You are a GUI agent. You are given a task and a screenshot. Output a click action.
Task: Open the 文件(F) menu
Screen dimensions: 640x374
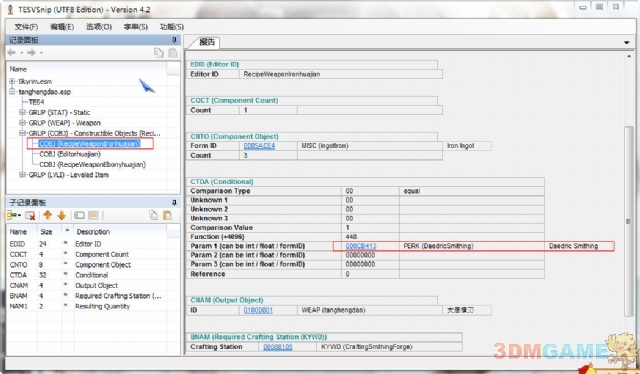[x=26, y=27]
